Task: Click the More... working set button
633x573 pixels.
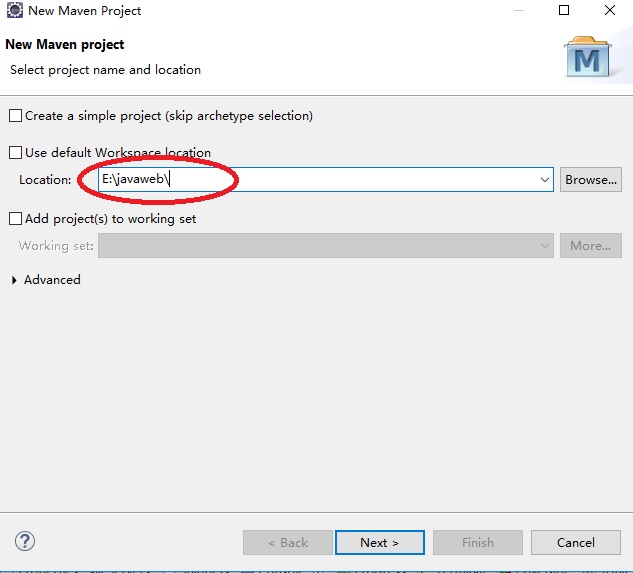Action: pyautogui.click(x=591, y=246)
